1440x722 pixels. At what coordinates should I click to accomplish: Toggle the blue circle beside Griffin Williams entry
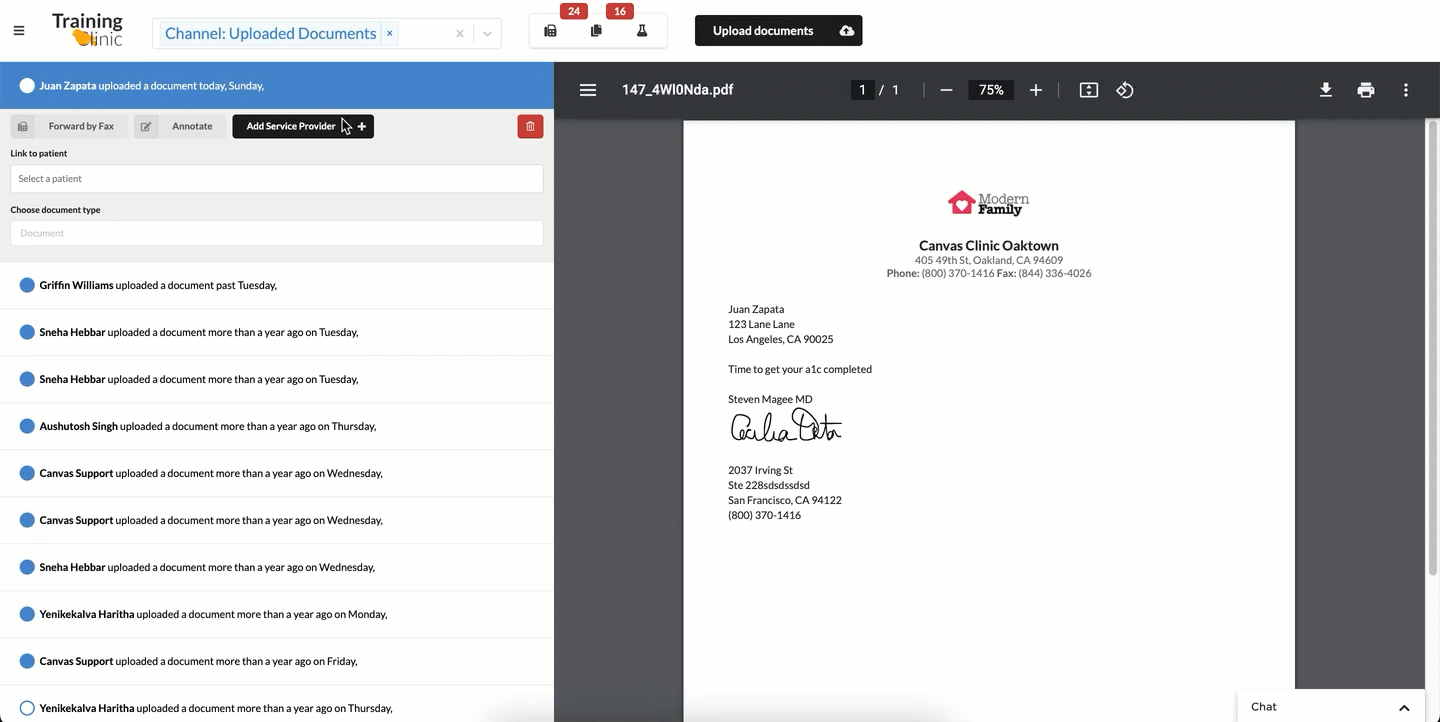26,284
